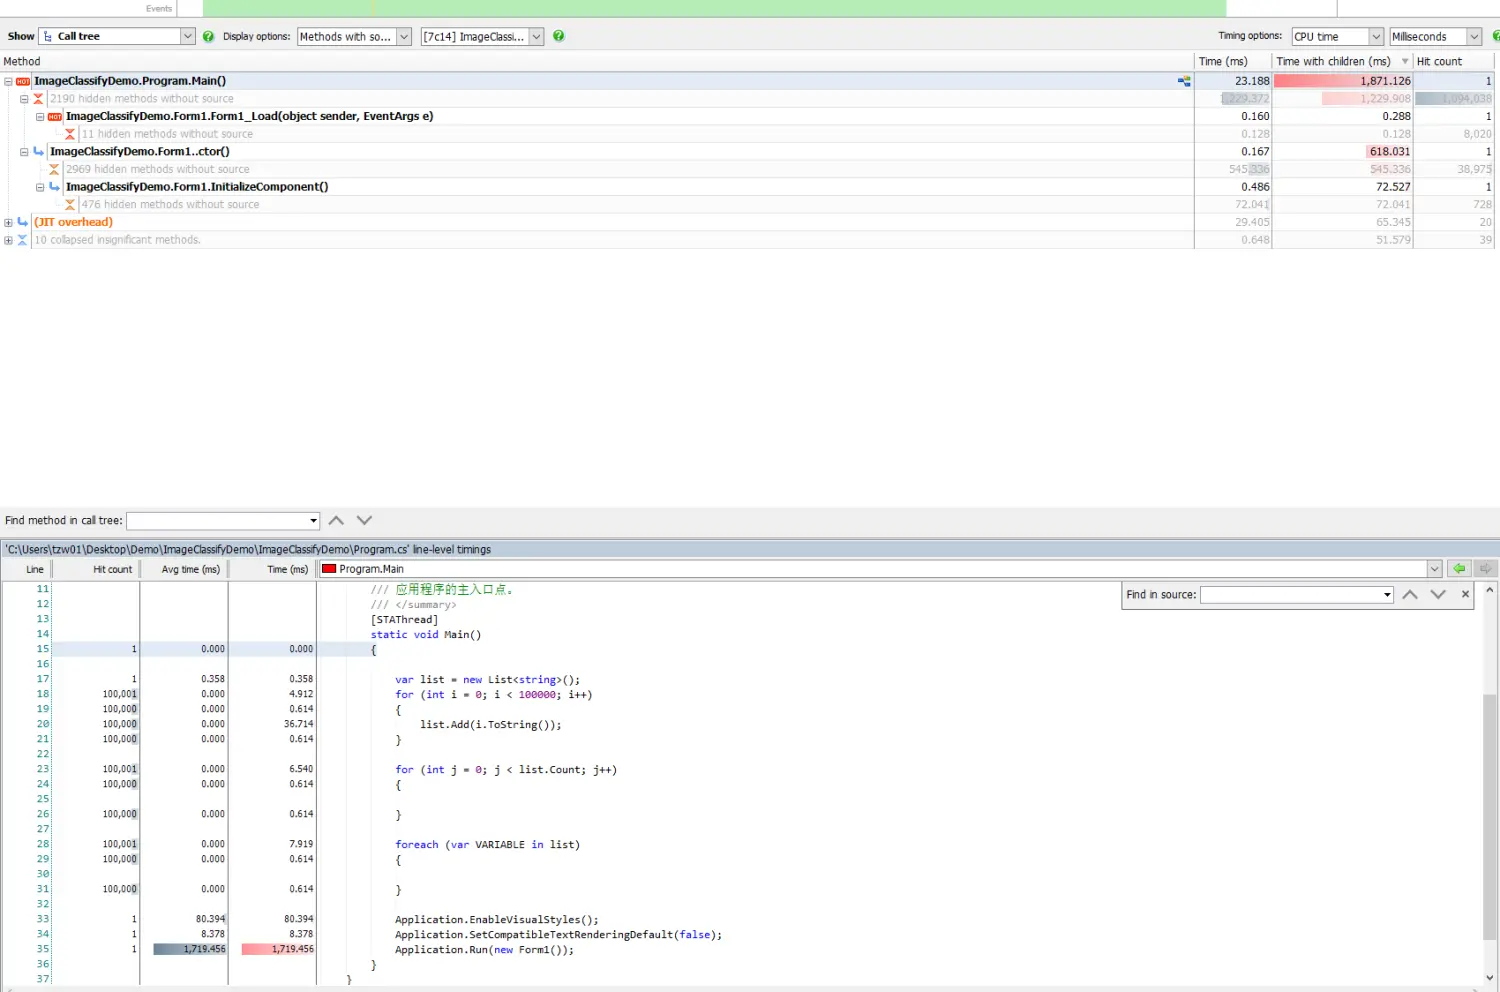Open help icon next to the Show dropdown

[208, 36]
